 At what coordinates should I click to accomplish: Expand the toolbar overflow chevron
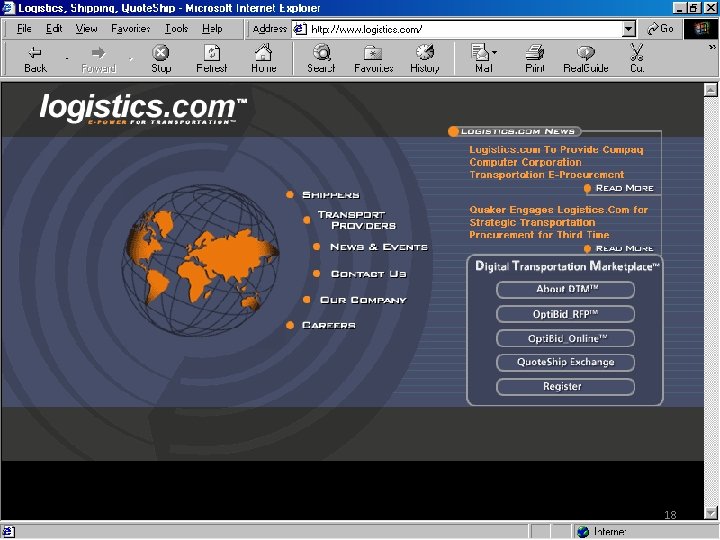(712, 47)
